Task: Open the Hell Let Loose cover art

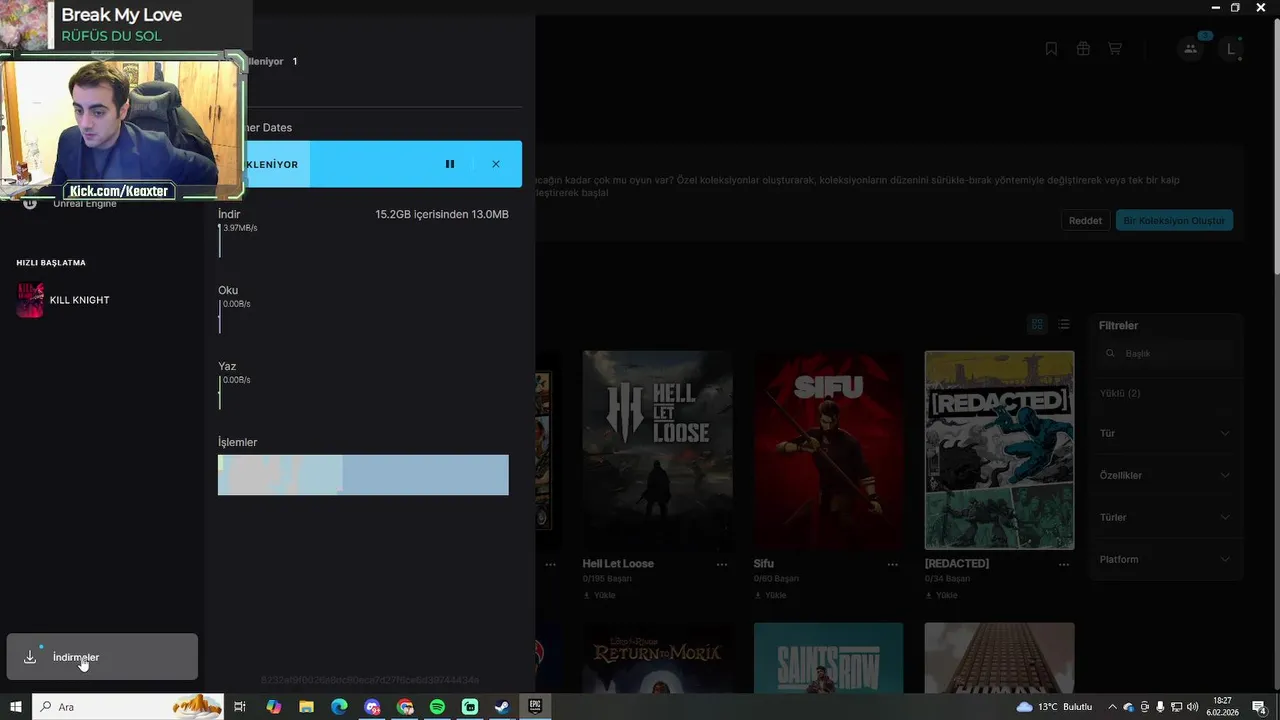Action: coord(658,450)
